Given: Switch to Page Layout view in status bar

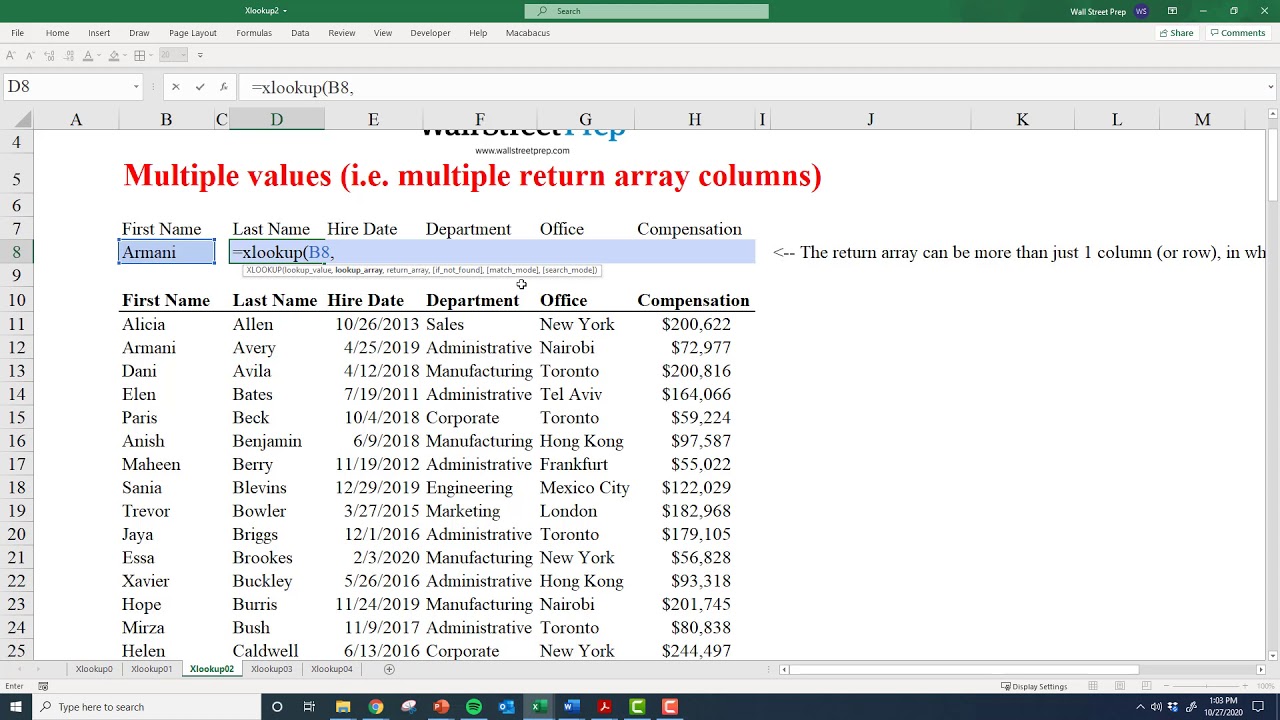Looking at the screenshot, I should click(x=1120, y=686).
